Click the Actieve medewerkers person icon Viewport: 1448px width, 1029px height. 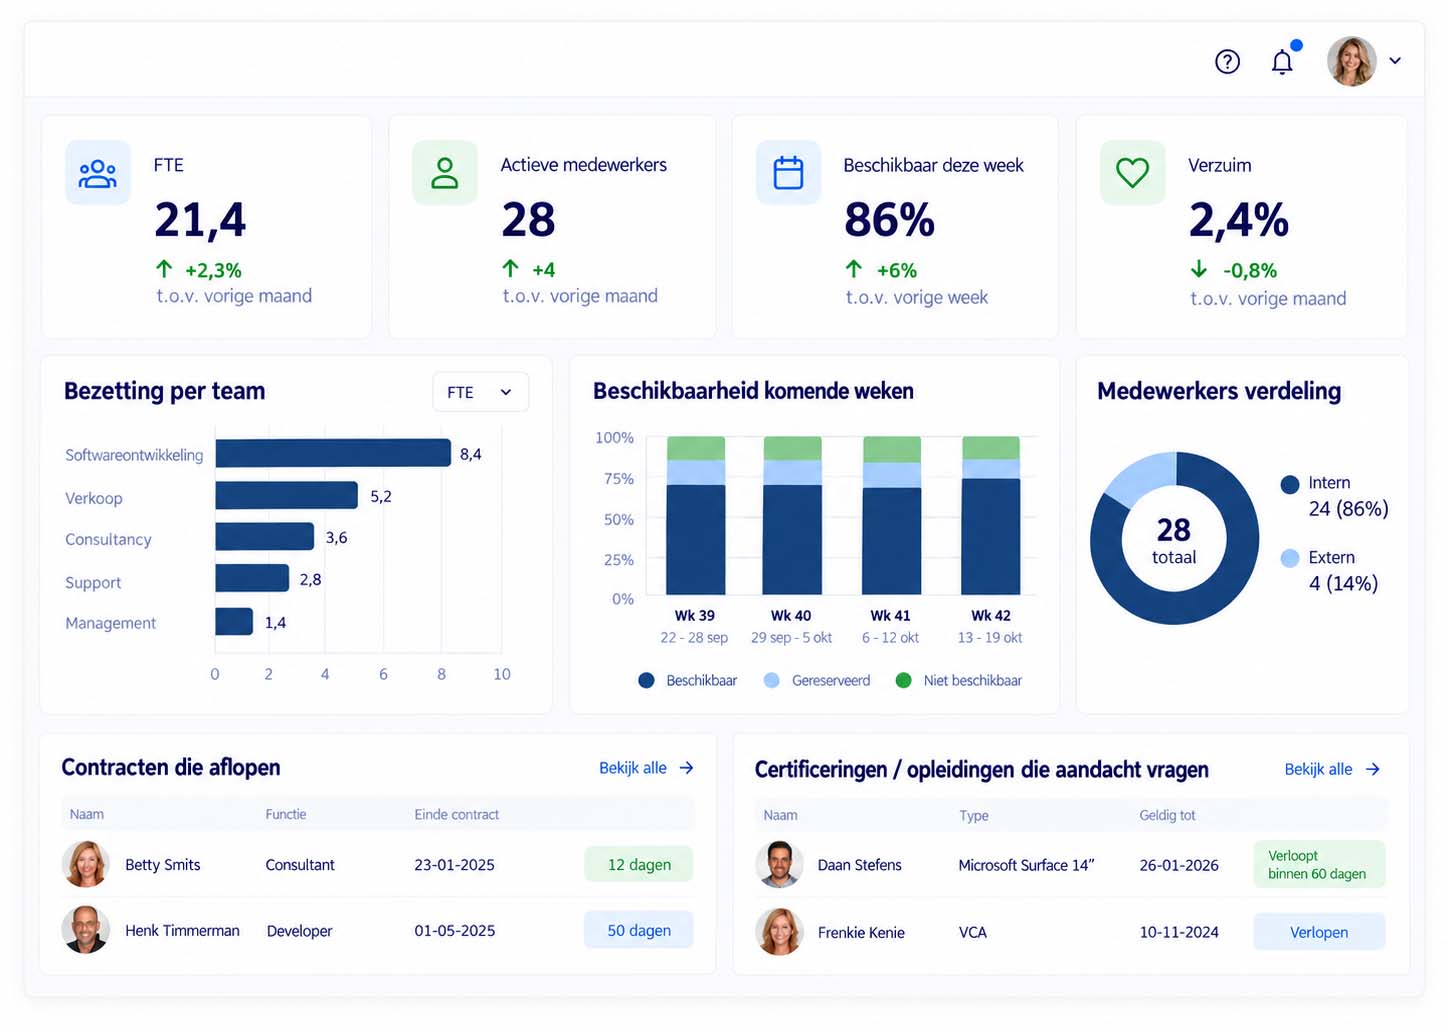tap(445, 173)
